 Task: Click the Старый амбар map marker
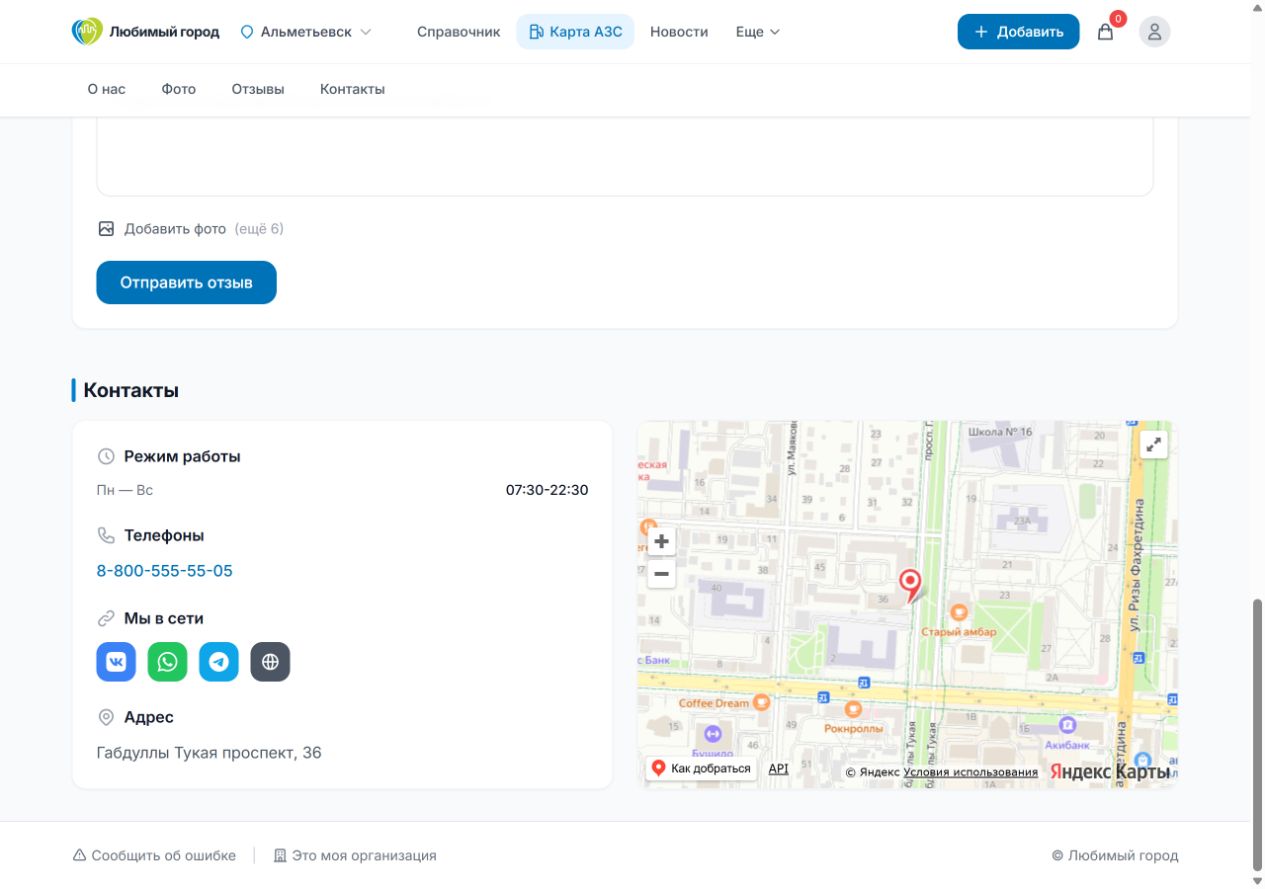958,612
